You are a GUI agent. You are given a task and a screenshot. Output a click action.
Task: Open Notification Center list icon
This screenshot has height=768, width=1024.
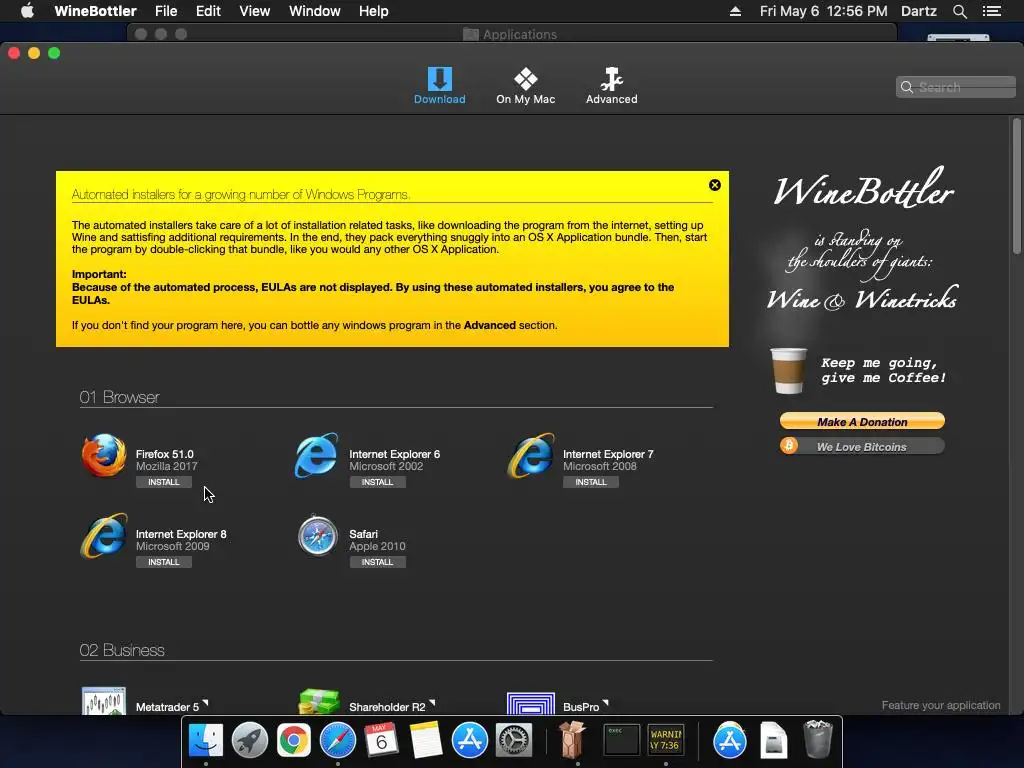point(992,11)
